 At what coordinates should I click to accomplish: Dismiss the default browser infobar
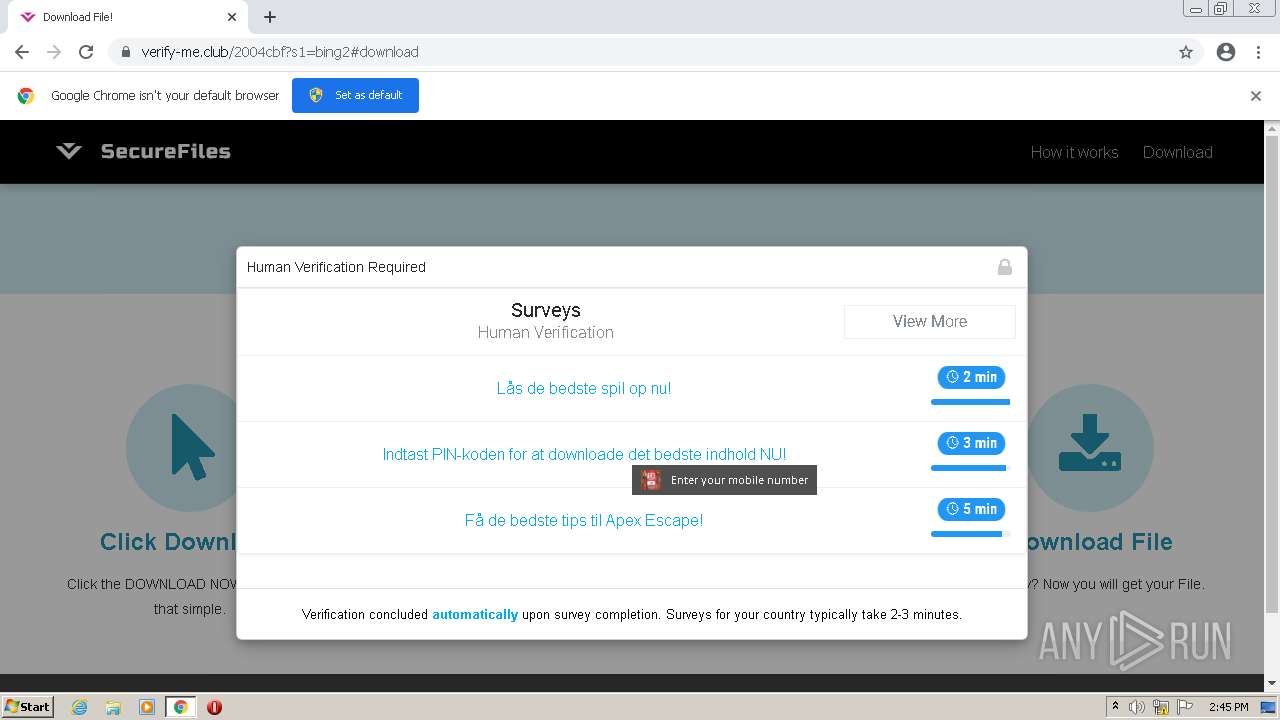(x=1256, y=96)
